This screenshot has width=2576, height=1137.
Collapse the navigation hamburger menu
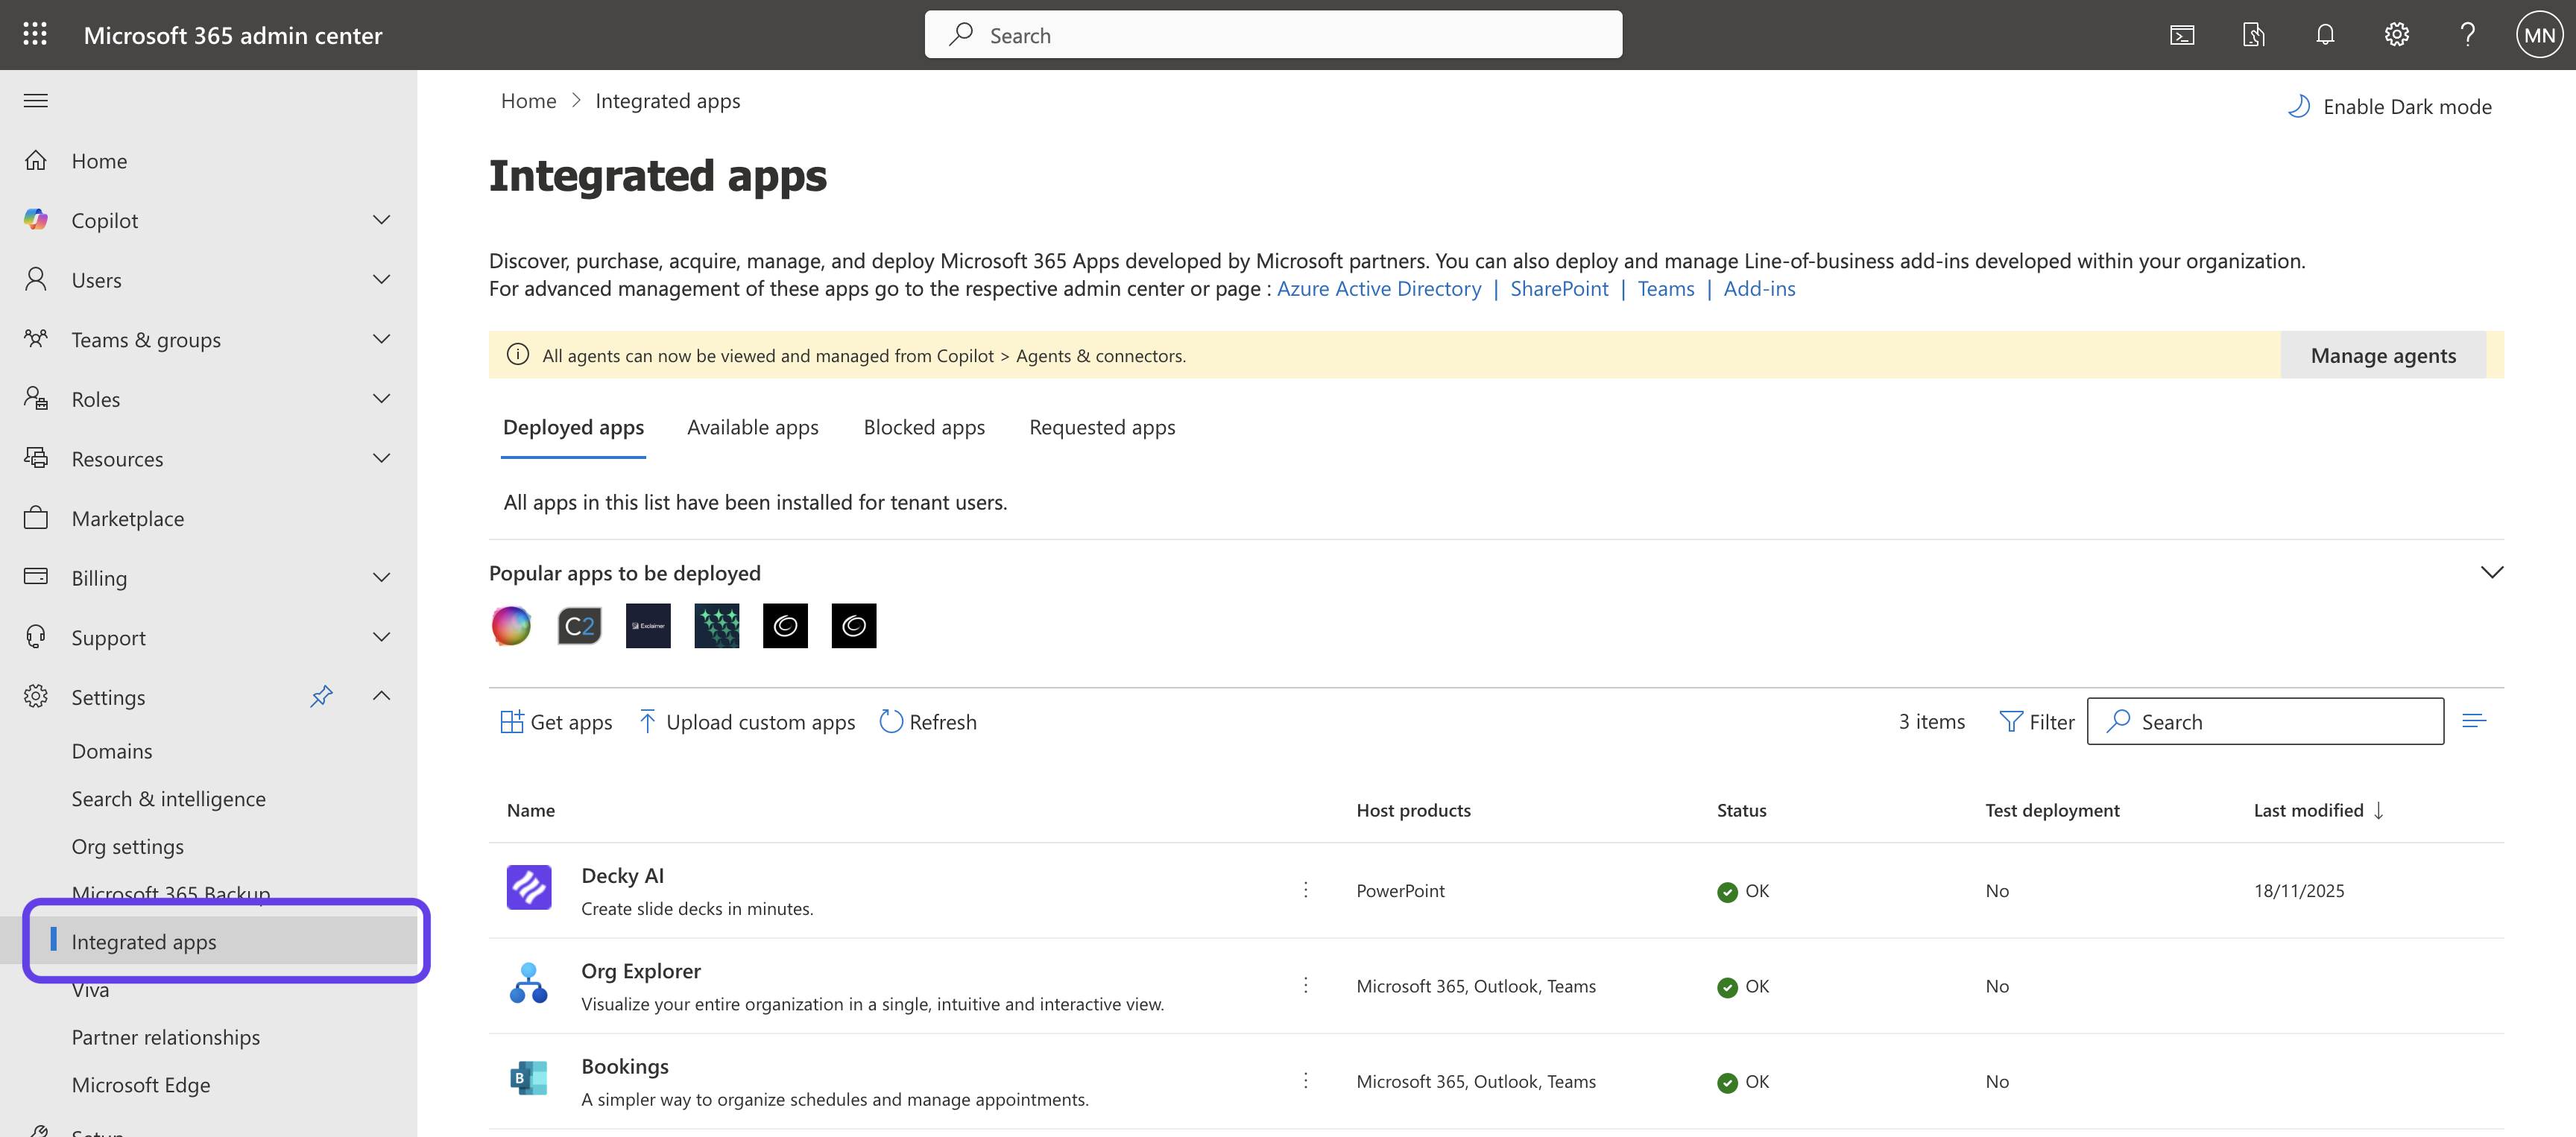pyautogui.click(x=36, y=100)
